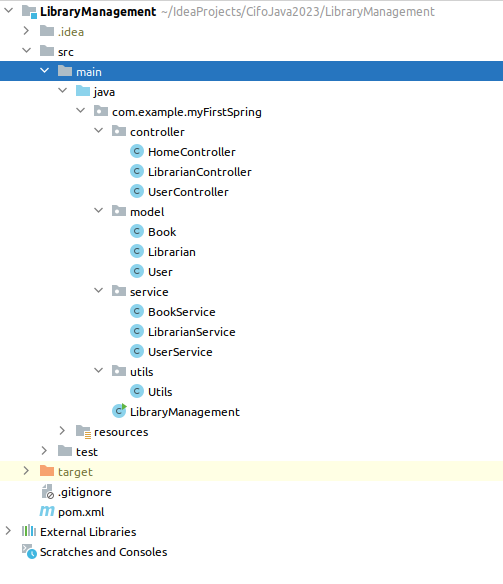Image resolution: width=503 pixels, height=584 pixels.
Task: Select the Utils class file
Action: pyautogui.click(x=160, y=392)
